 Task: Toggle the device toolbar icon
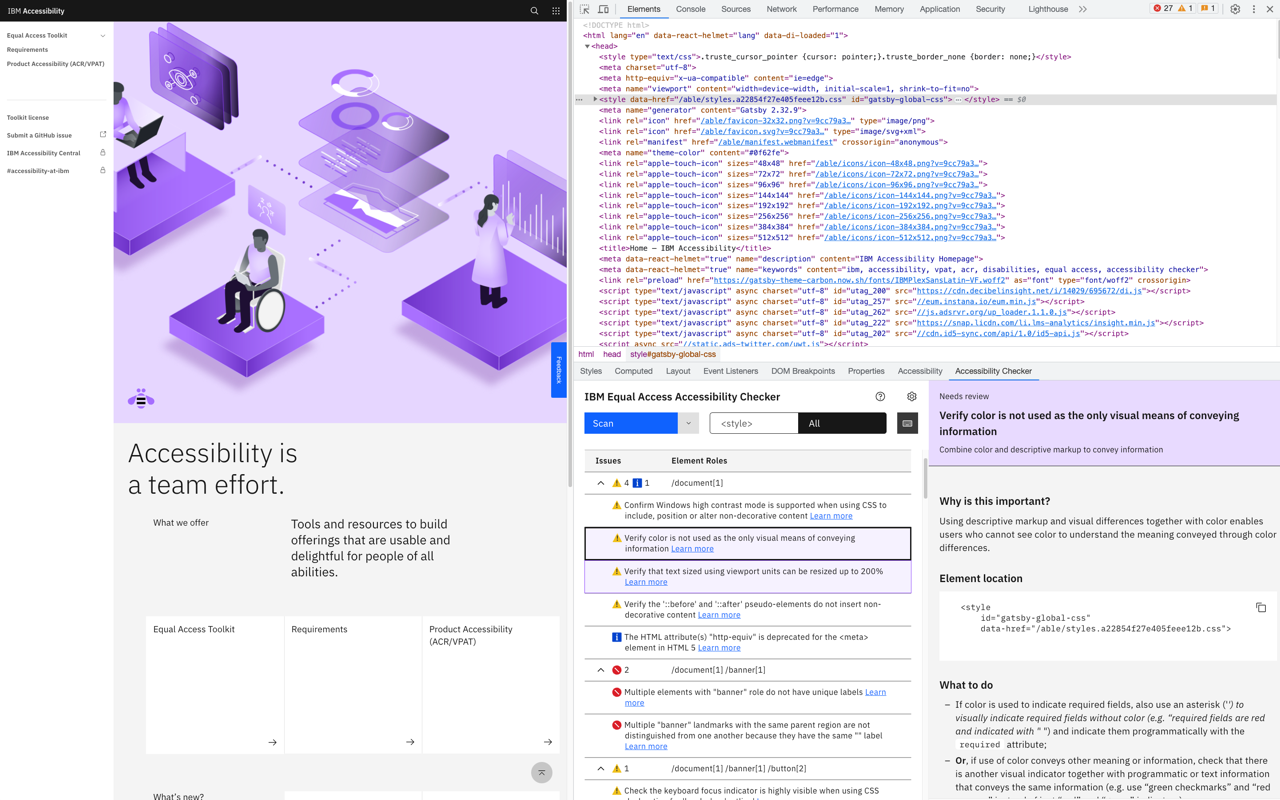[602, 8]
